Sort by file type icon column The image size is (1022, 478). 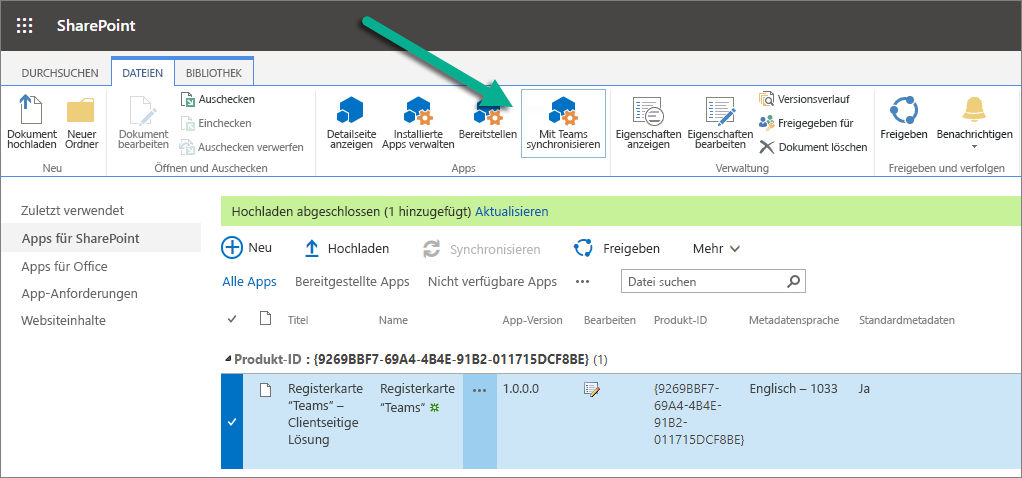(x=265, y=318)
